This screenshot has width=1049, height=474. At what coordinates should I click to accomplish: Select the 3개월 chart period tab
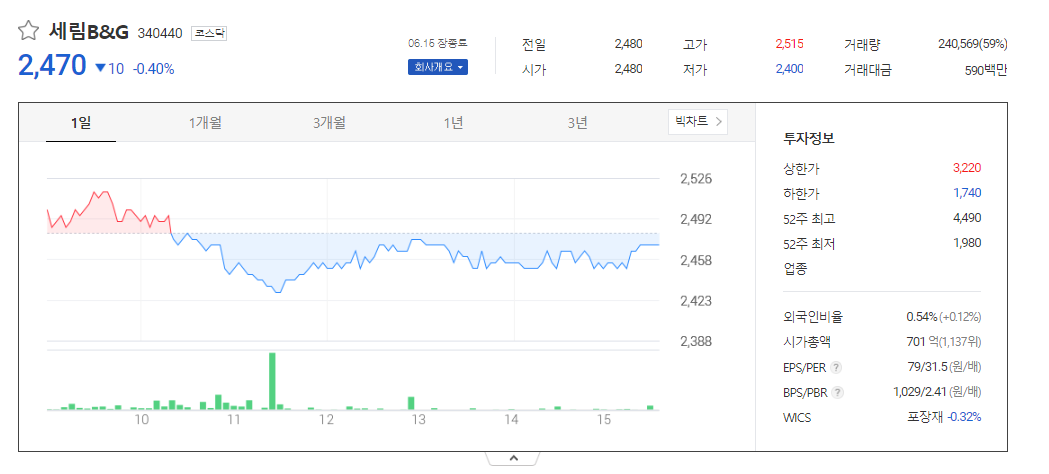pos(329,122)
